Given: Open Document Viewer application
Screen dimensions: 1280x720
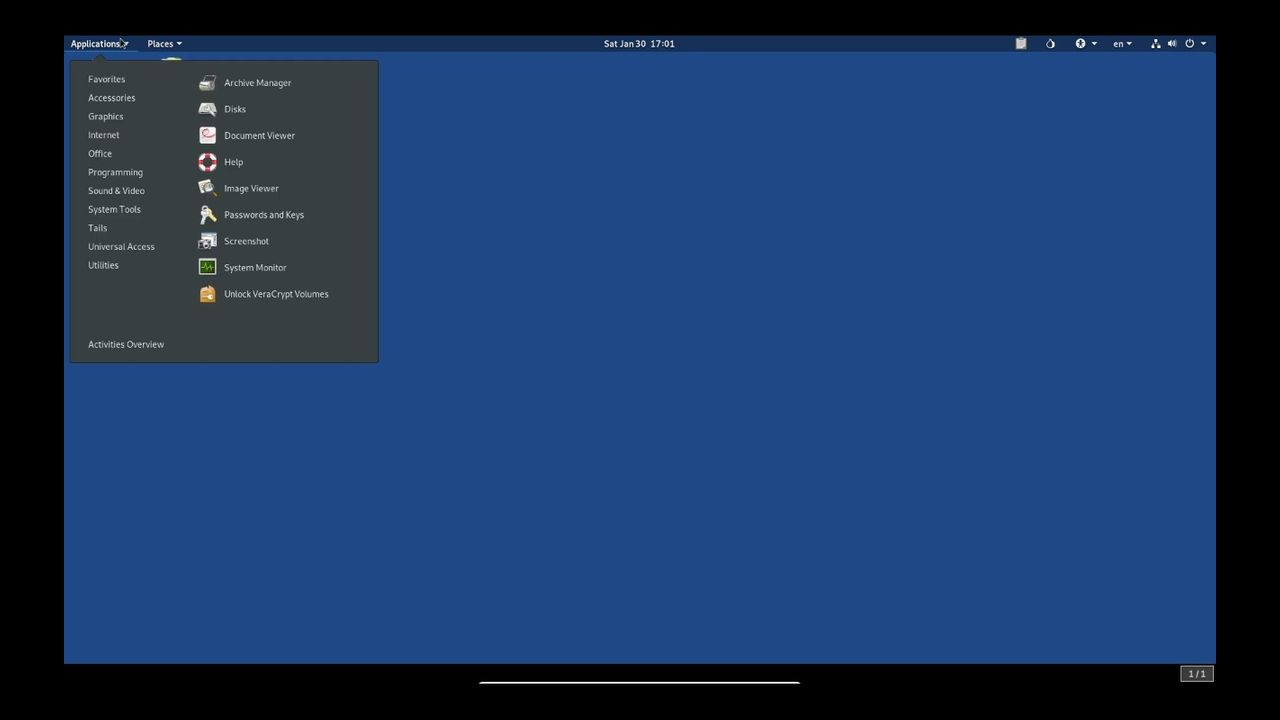Looking at the screenshot, I should (x=259, y=136).
